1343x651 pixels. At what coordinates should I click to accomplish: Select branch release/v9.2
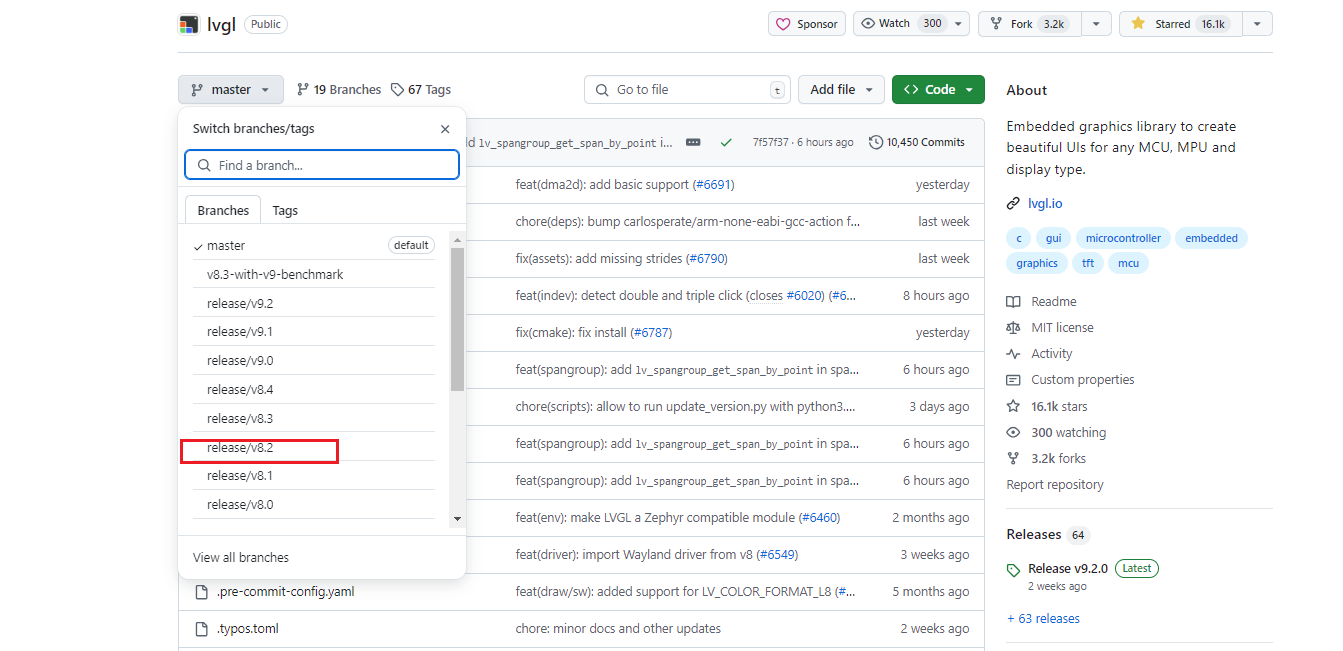(x=313, y=304)
